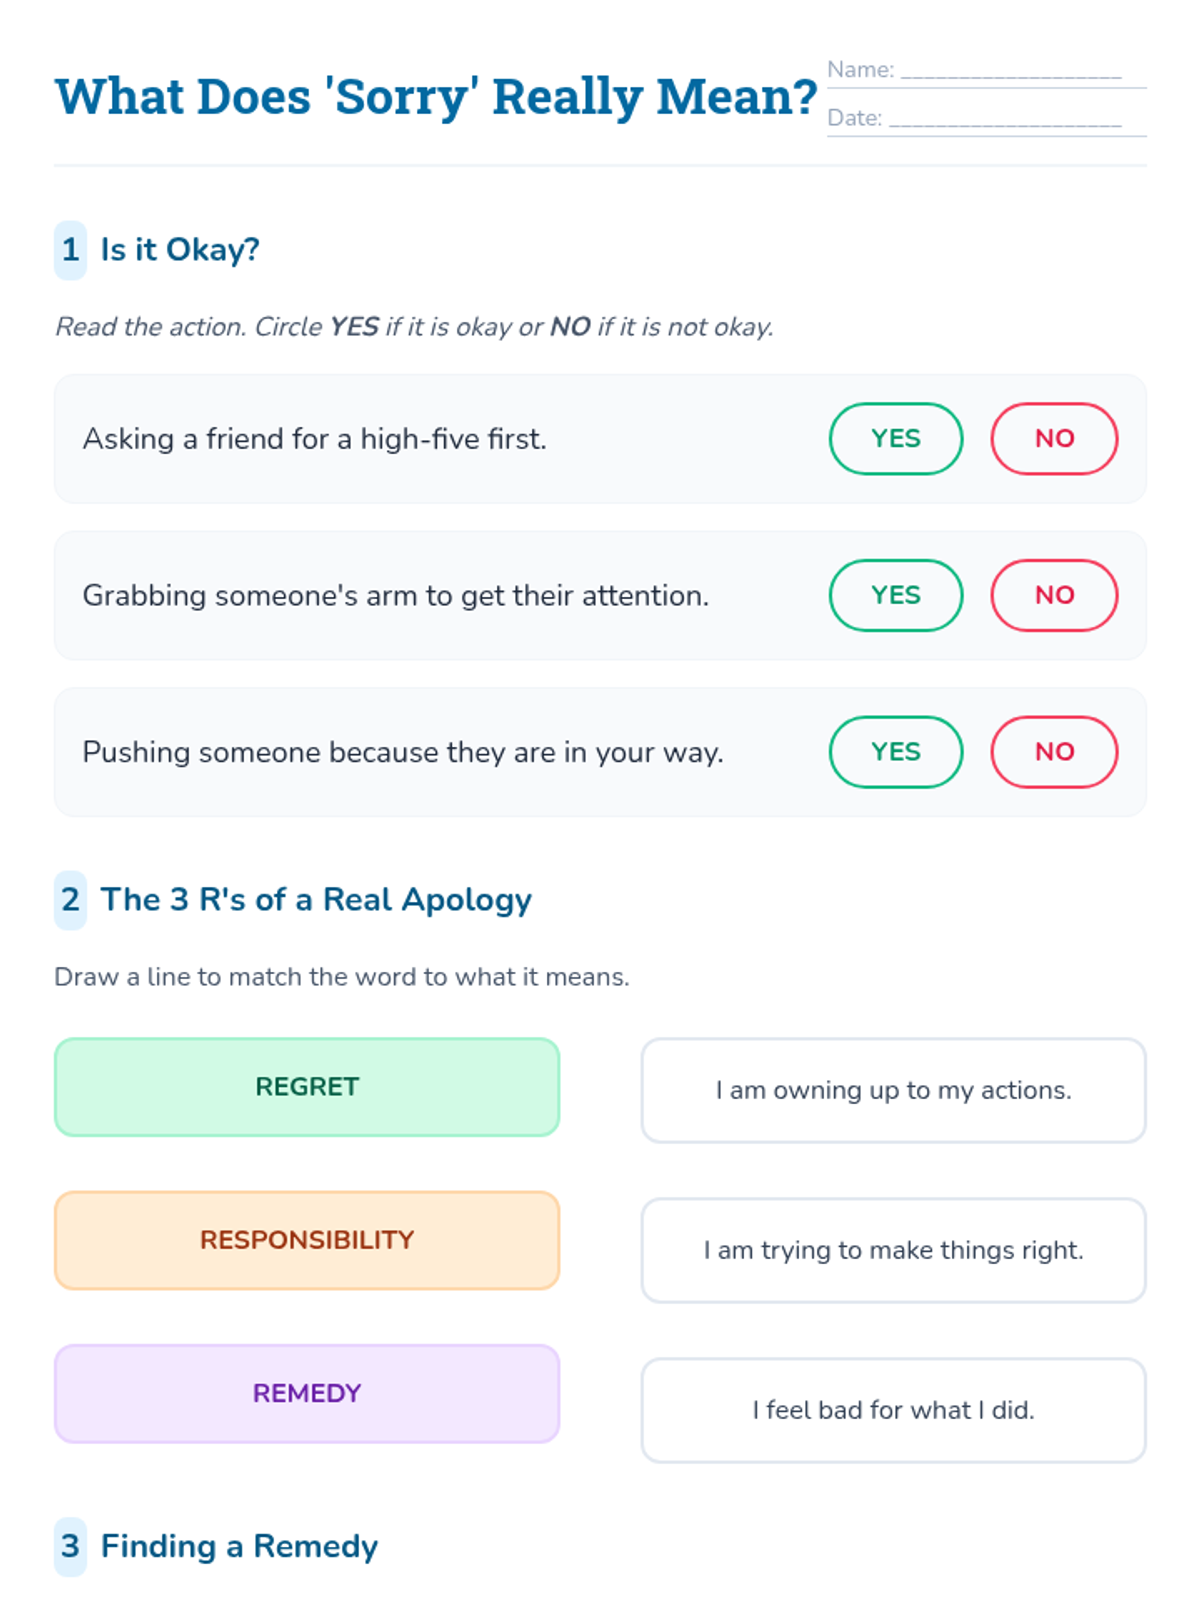Viewport: 1200px width, 1600px height.
Task: Click the section 1 number badge
Action: pyautogui.click(x=70, y=250)
